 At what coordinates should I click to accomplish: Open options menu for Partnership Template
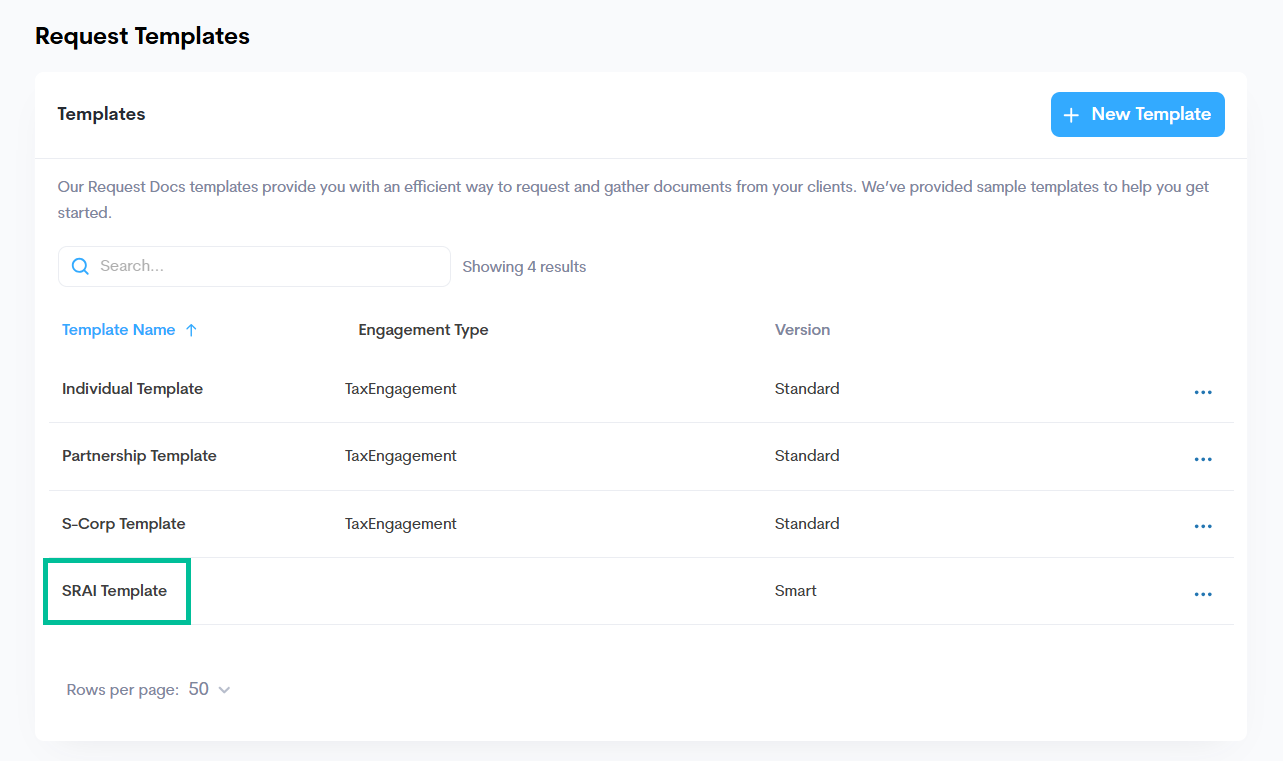tap(1202, 459)
